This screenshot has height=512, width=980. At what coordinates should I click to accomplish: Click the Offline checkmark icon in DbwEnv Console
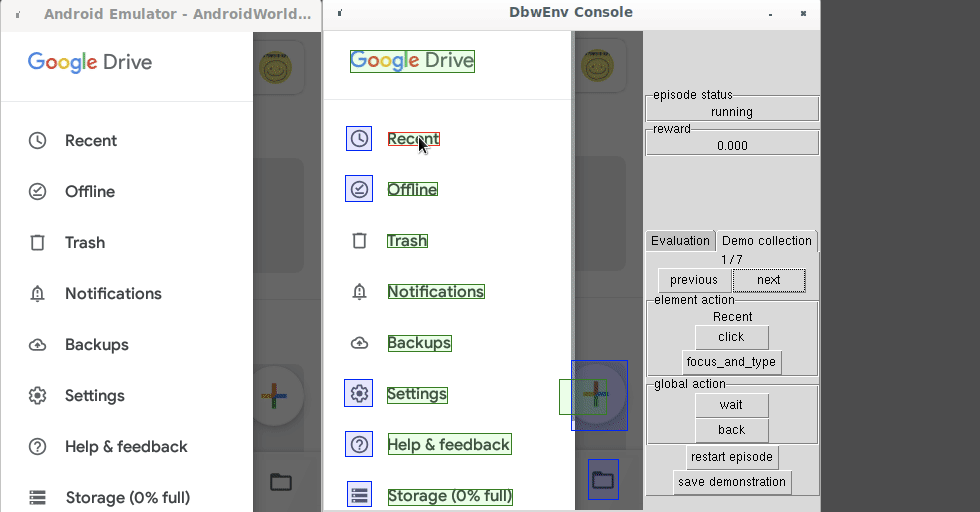coord(359,189)
